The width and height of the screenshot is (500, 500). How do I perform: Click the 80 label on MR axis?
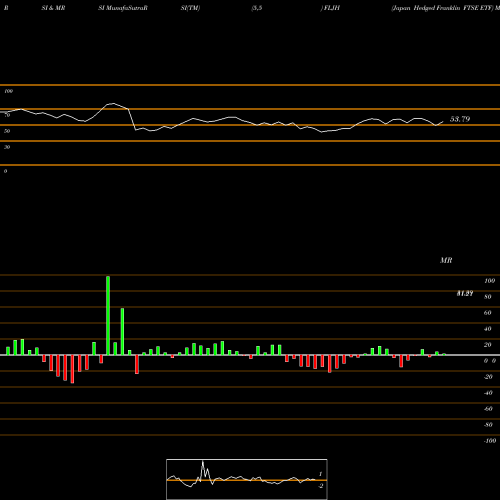[488, 297]
